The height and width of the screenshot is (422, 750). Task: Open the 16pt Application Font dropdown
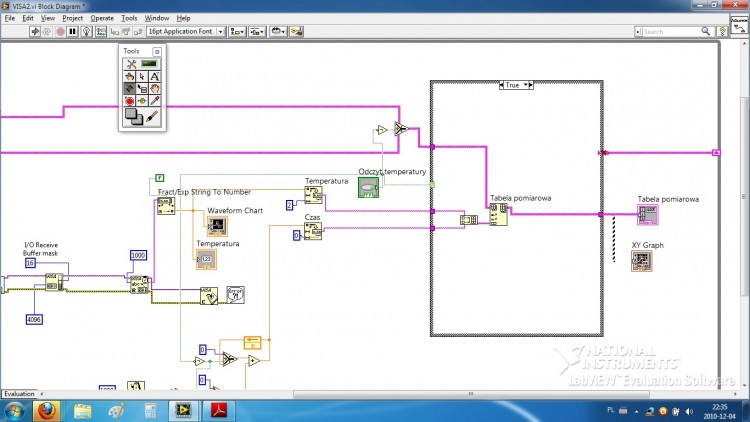coord(186,32)
